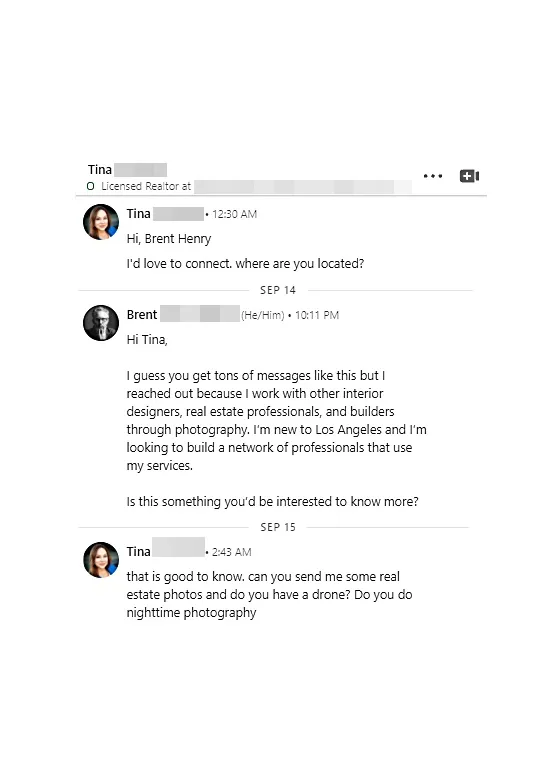Open Brent's black-and-white profile photo
551x774 pixels.
coord(101,323)
